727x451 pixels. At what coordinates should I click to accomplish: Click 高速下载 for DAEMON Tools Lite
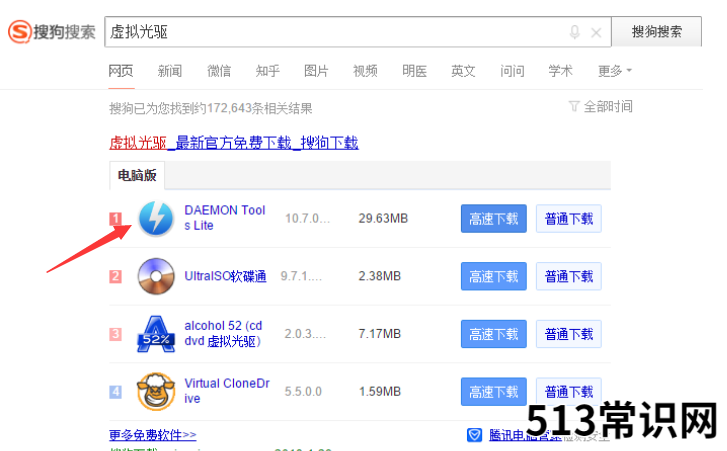[494, 218]
